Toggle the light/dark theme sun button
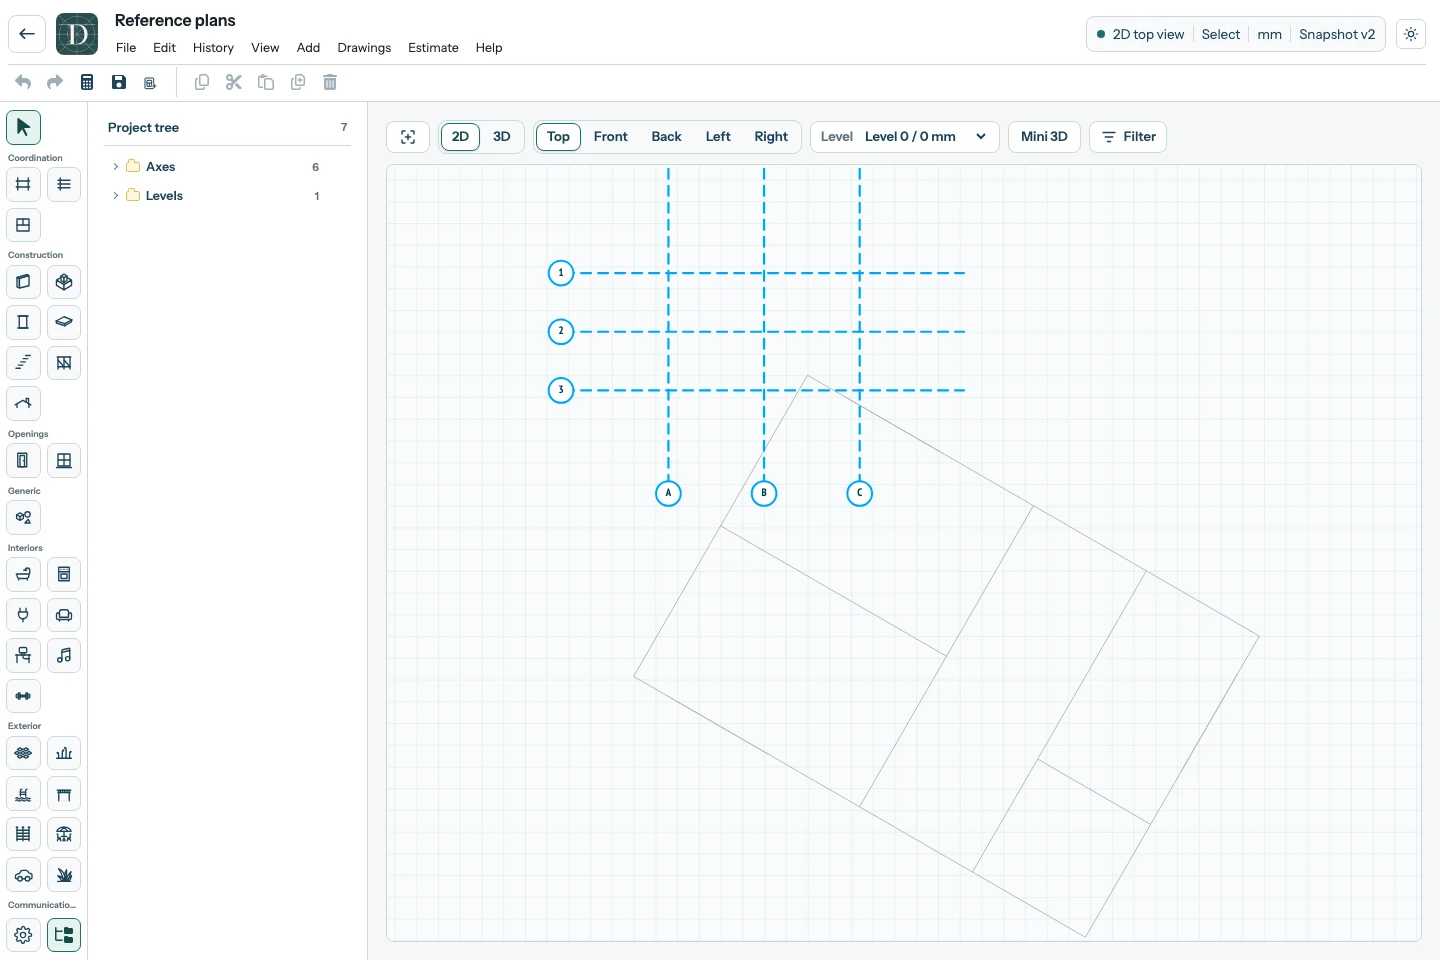This screenshot has height=960, width=1440. [x=1411, y=34]
